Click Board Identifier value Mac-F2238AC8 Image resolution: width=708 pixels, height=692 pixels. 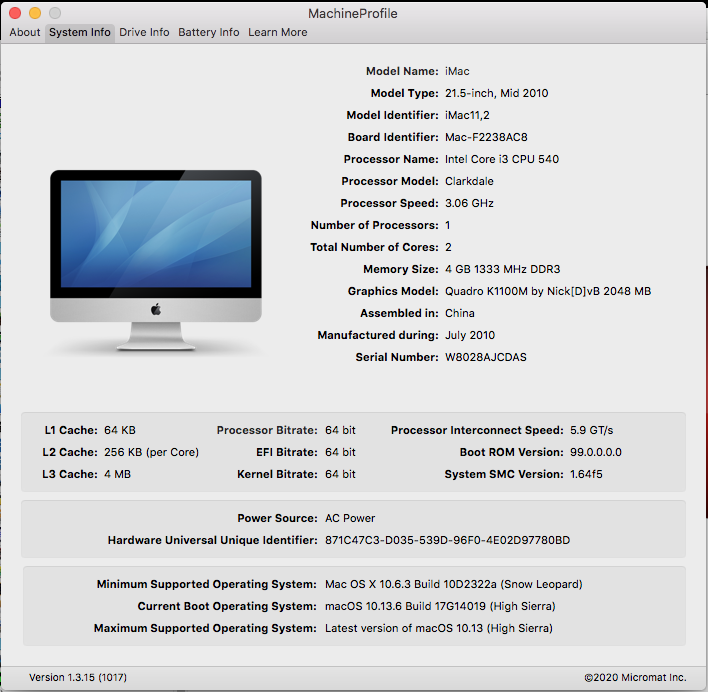tap(486, 137)
